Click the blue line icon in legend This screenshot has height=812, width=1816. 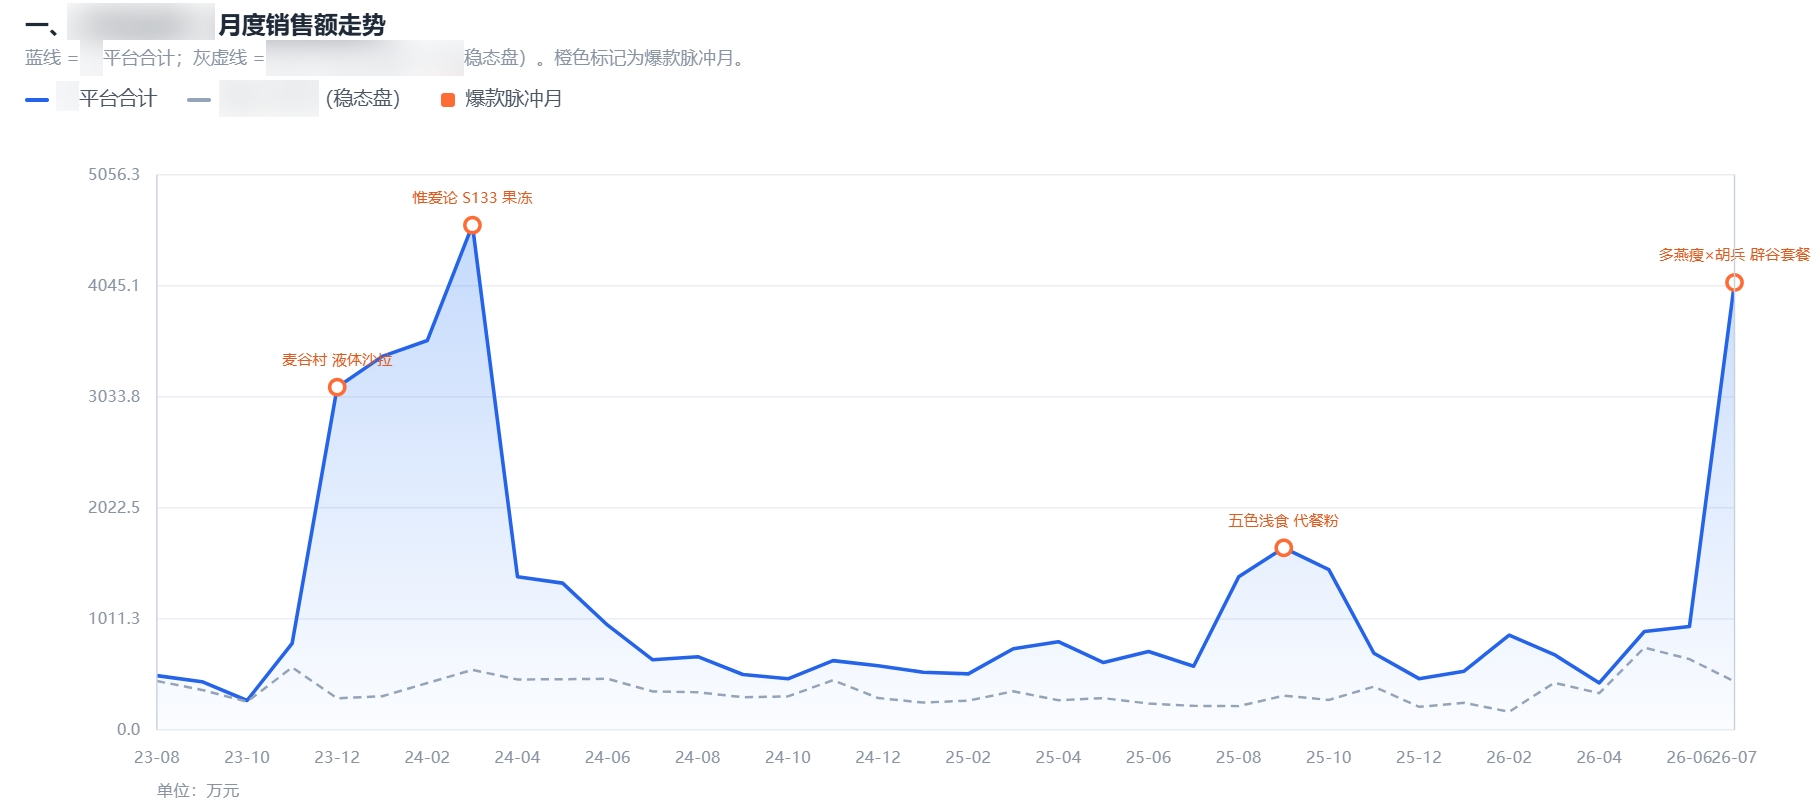37,100
